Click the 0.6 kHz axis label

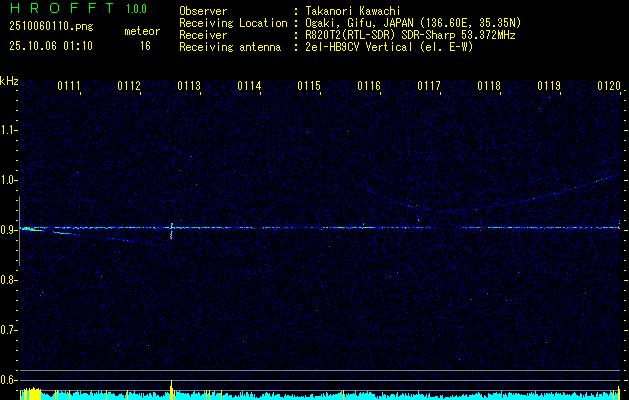(8, 380)
